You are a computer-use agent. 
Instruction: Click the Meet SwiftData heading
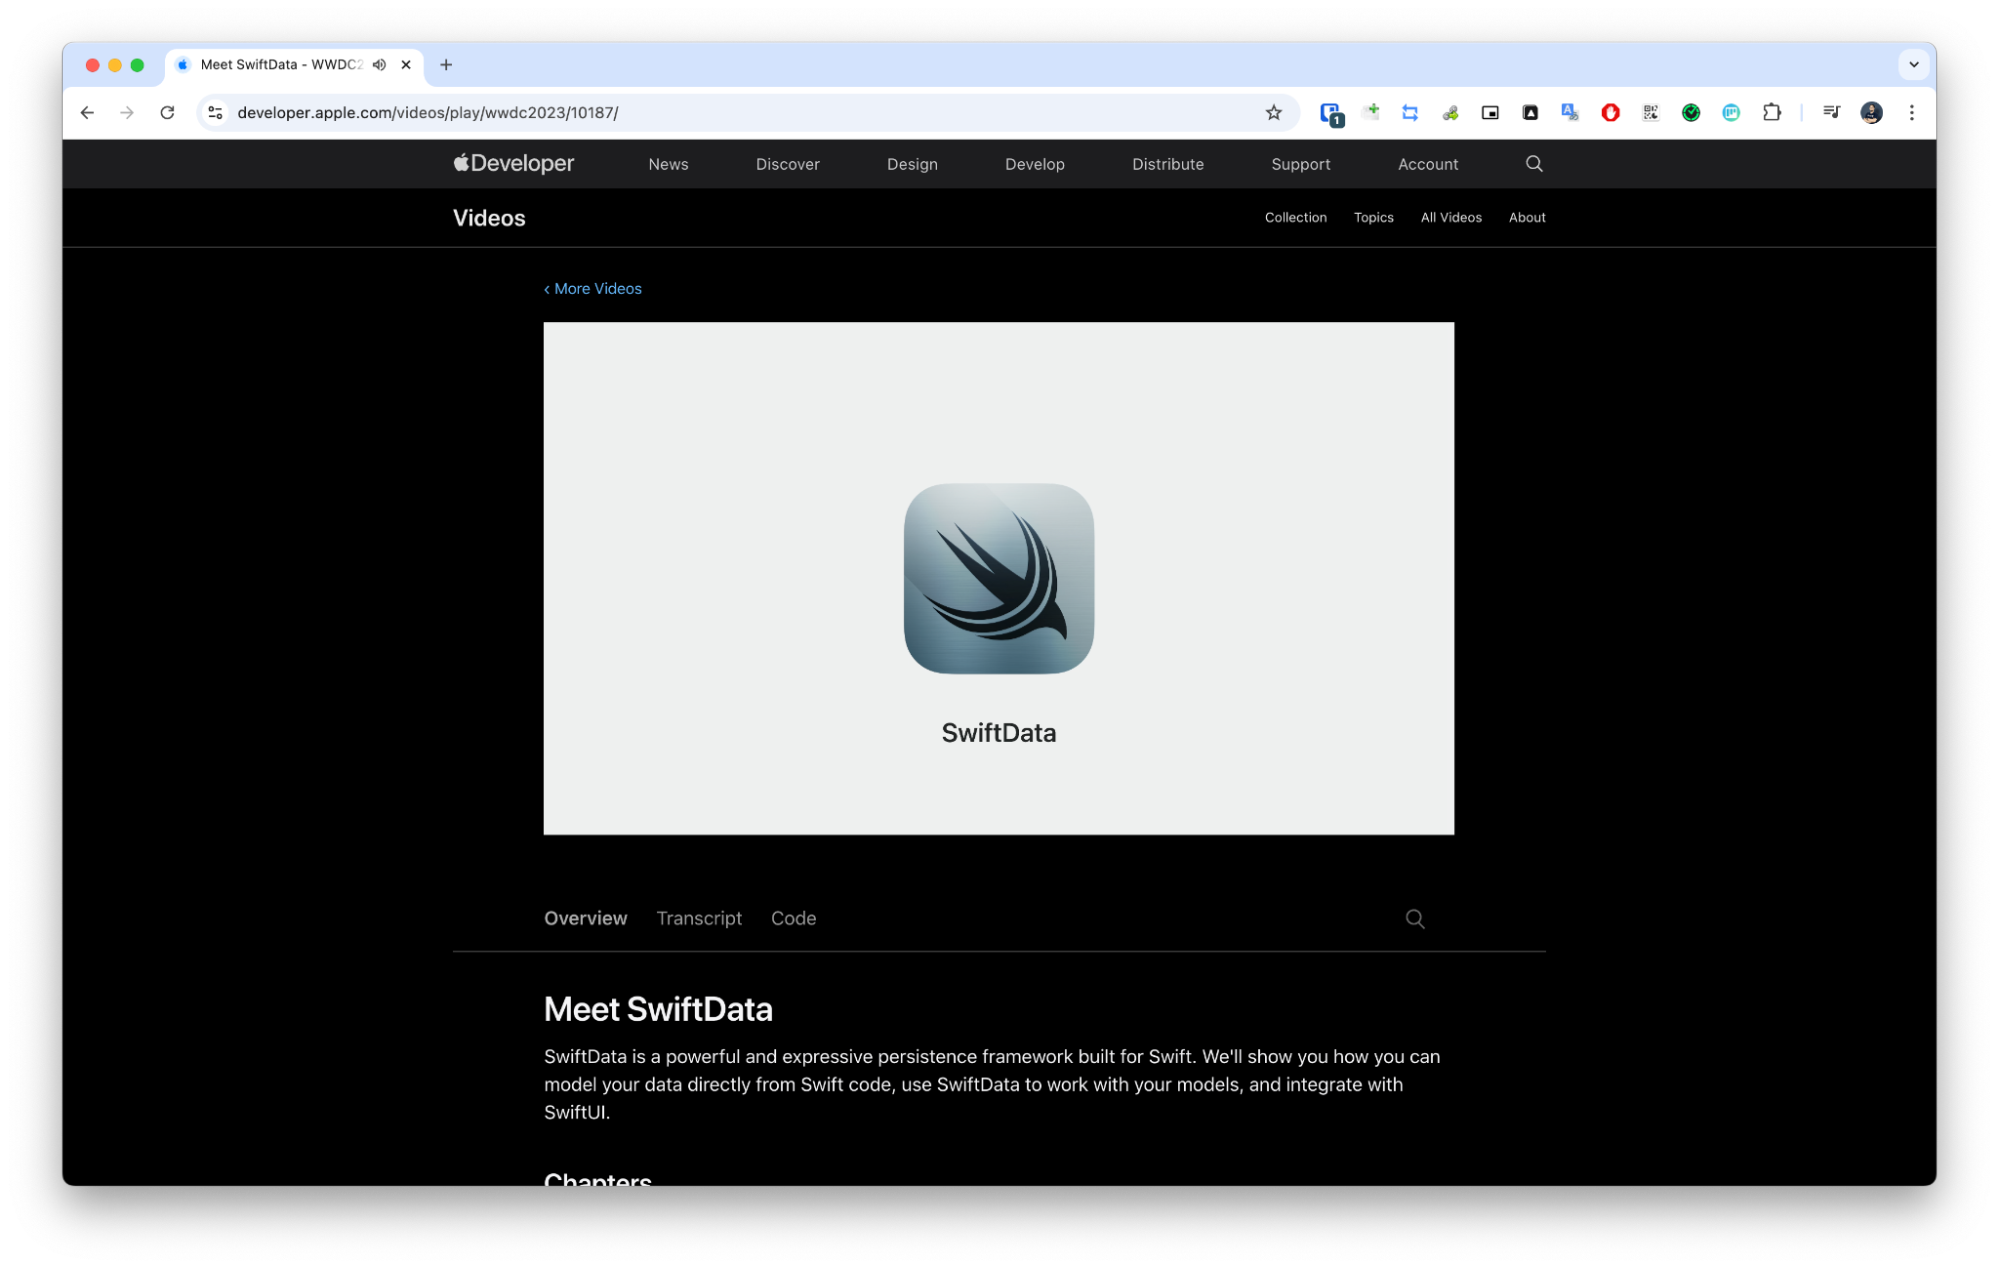658,1010
